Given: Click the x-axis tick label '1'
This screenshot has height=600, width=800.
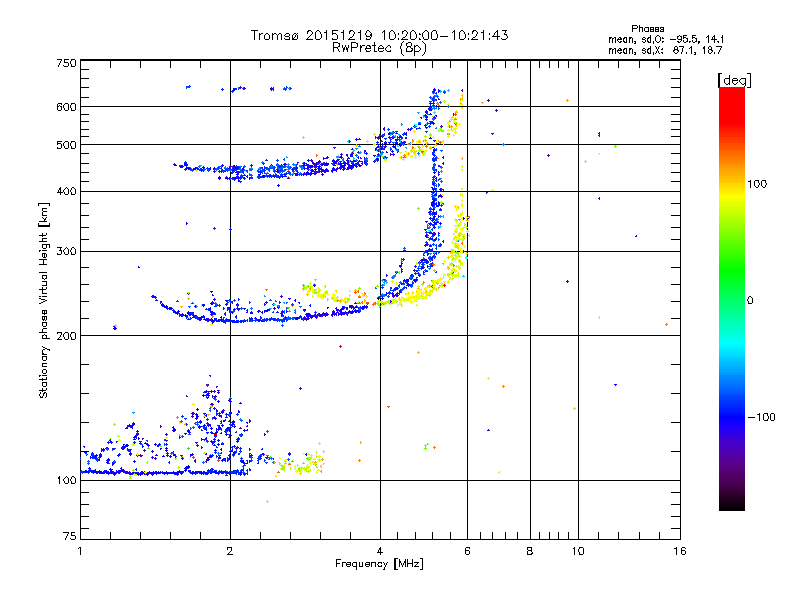Looking at the screenshot, I should tap(80, 551).
